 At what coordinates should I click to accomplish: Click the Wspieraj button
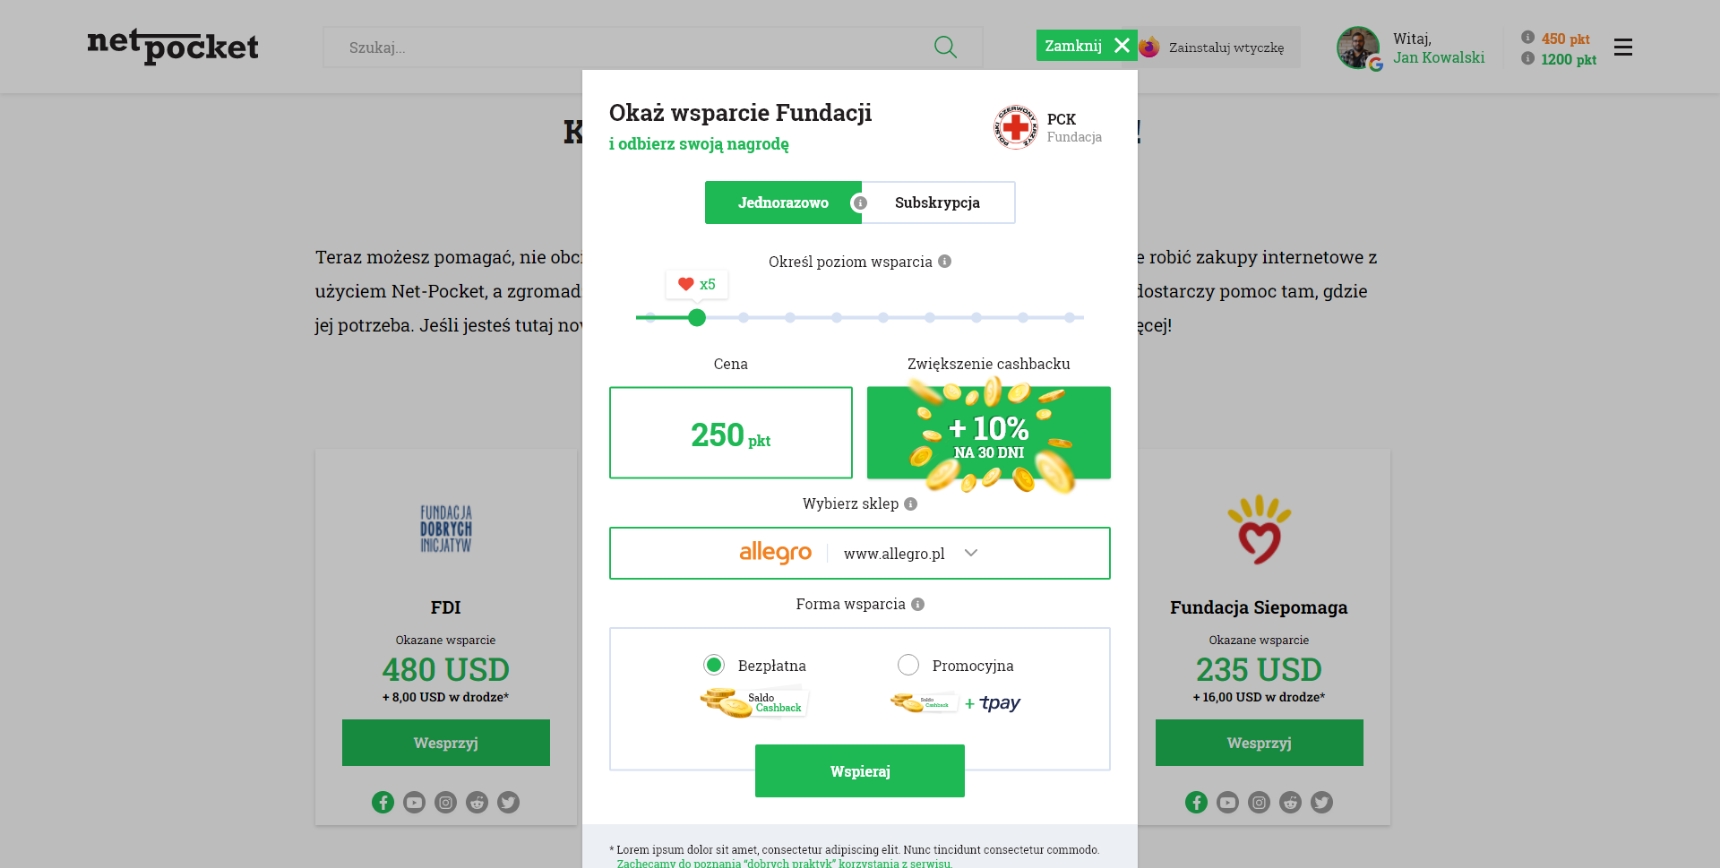[x=860, y=771]
